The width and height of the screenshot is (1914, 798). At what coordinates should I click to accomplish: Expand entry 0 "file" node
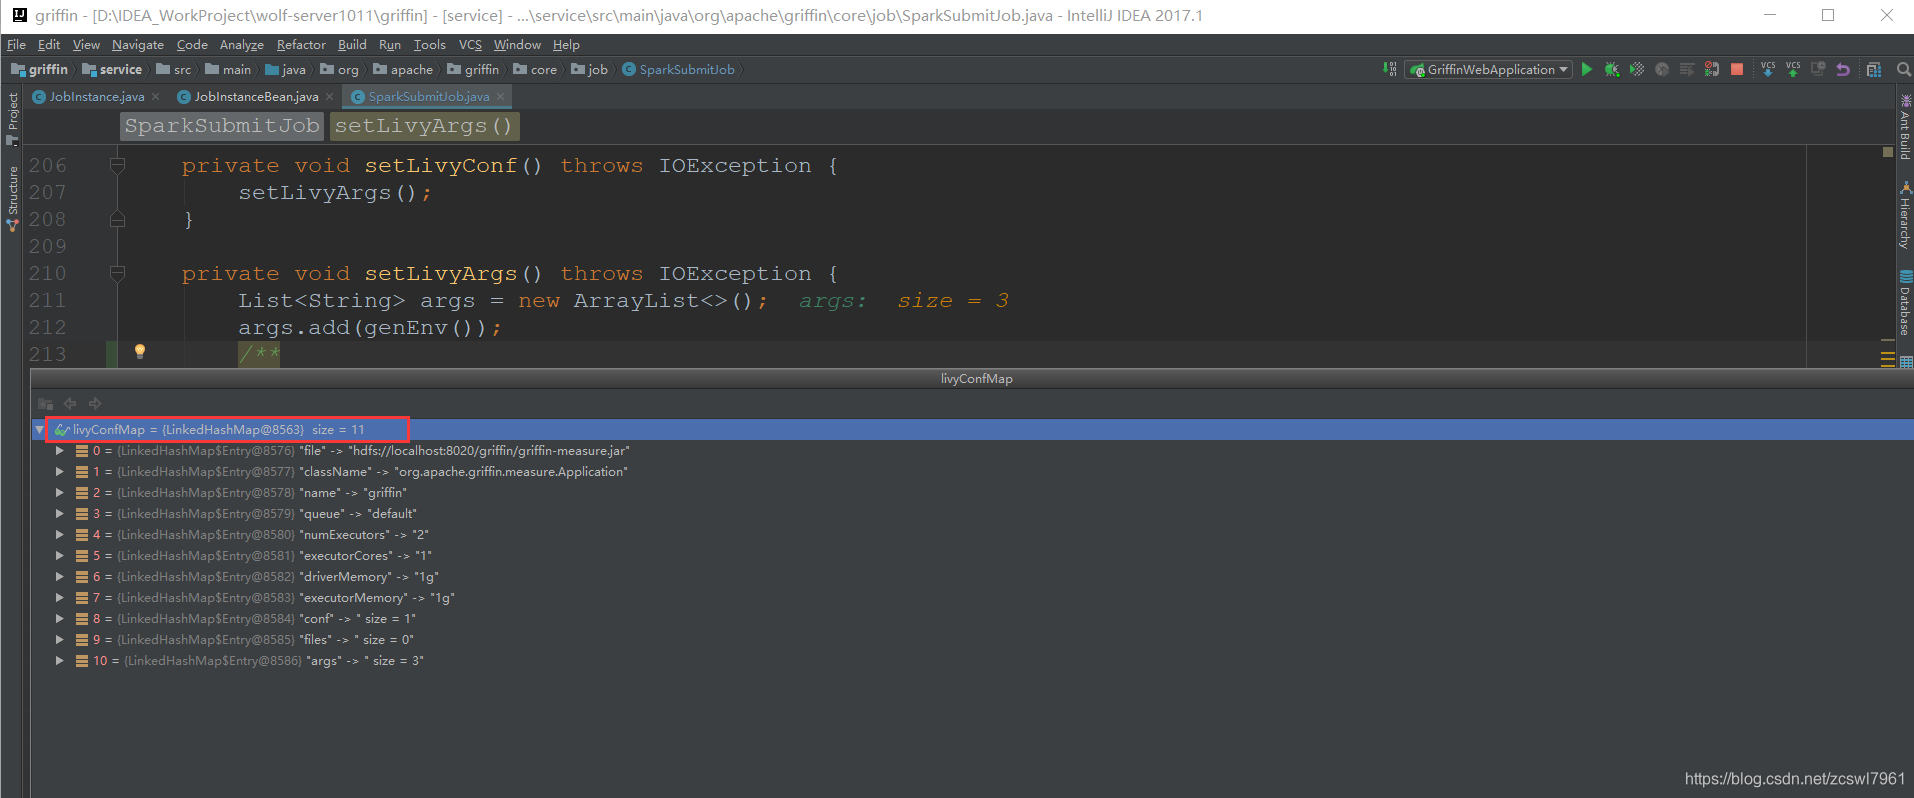[x=60, y=451]
